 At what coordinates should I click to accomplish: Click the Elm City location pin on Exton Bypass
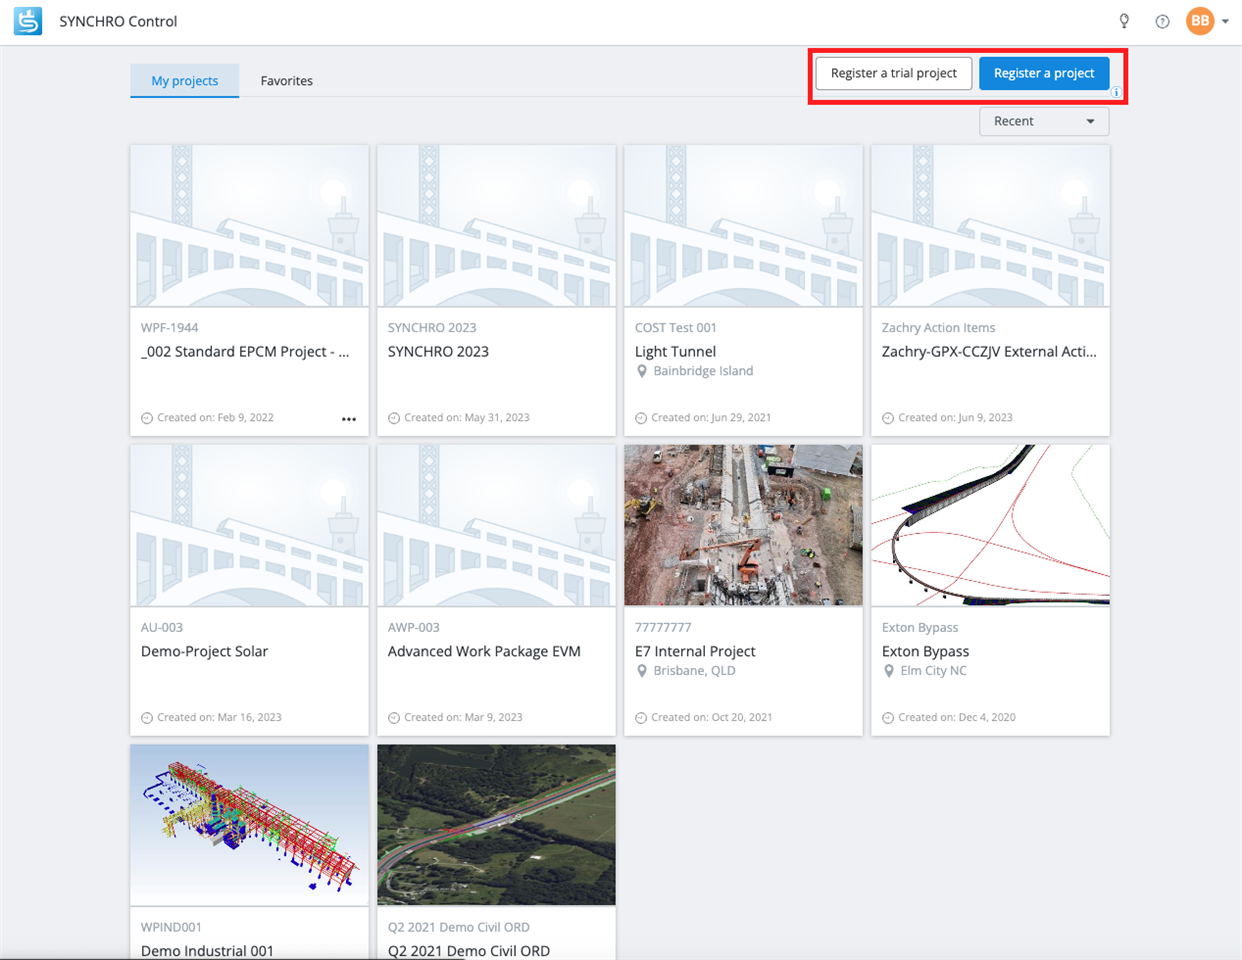pyautogui.click(x=888, y=671)
